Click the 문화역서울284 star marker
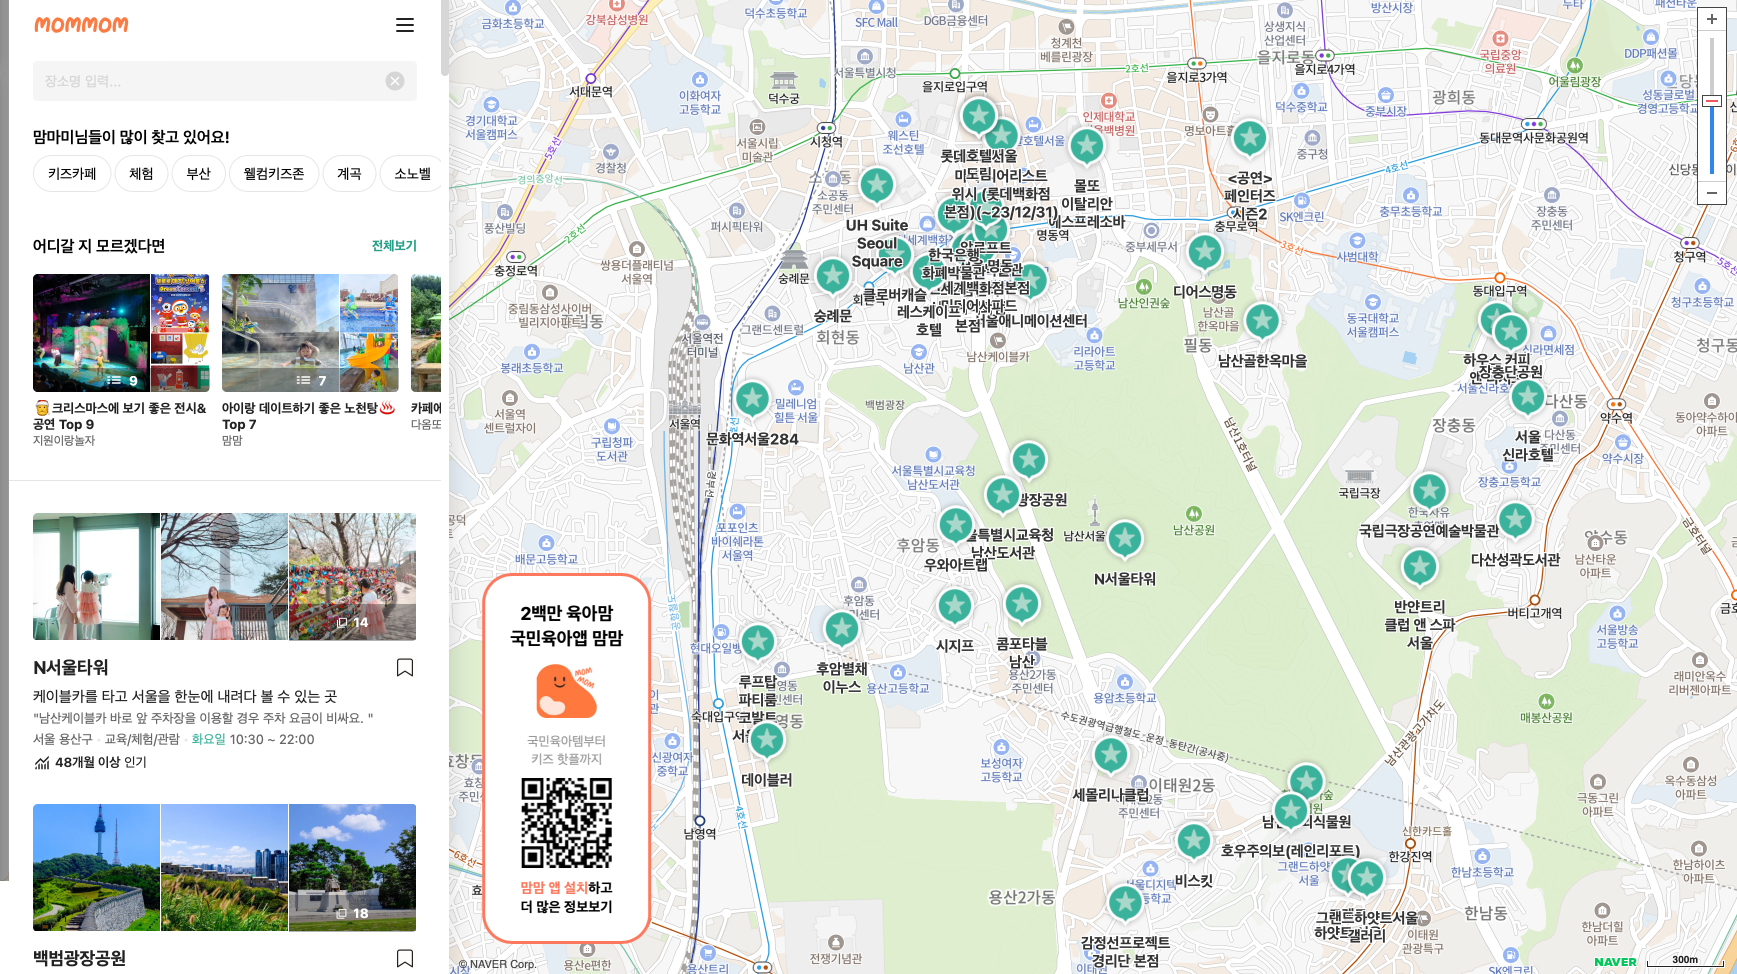Screen dimensions: 1737x974 [x=752, y=400]
